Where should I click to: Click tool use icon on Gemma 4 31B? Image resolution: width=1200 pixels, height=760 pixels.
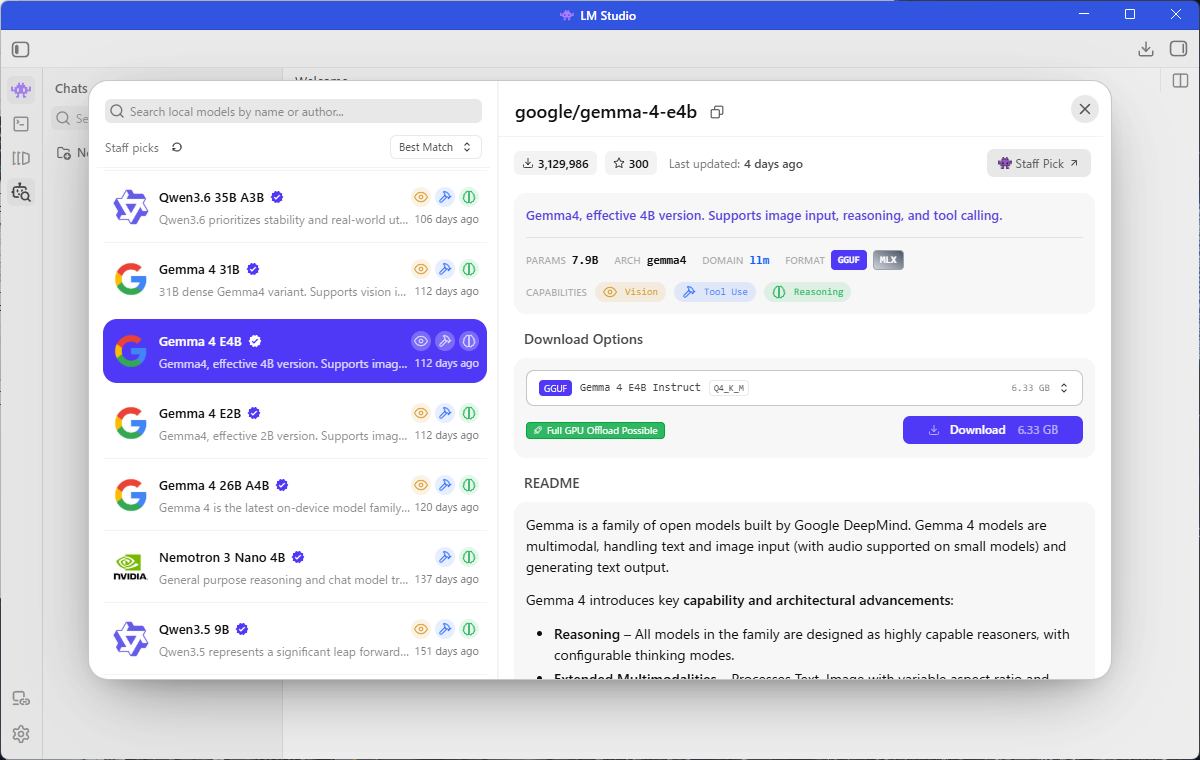pyautogui.click(x=445, y=269)
